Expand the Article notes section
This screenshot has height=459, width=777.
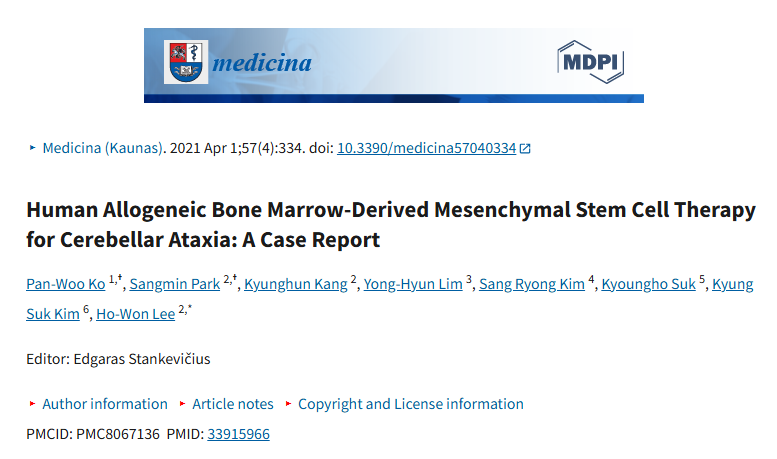[x=233, y=404]
